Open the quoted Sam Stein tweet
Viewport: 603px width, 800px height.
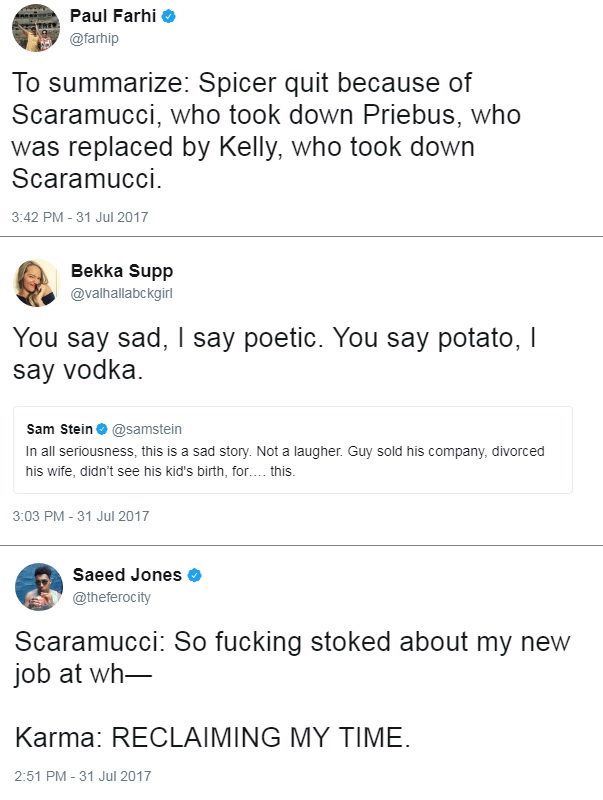[293, 450]
